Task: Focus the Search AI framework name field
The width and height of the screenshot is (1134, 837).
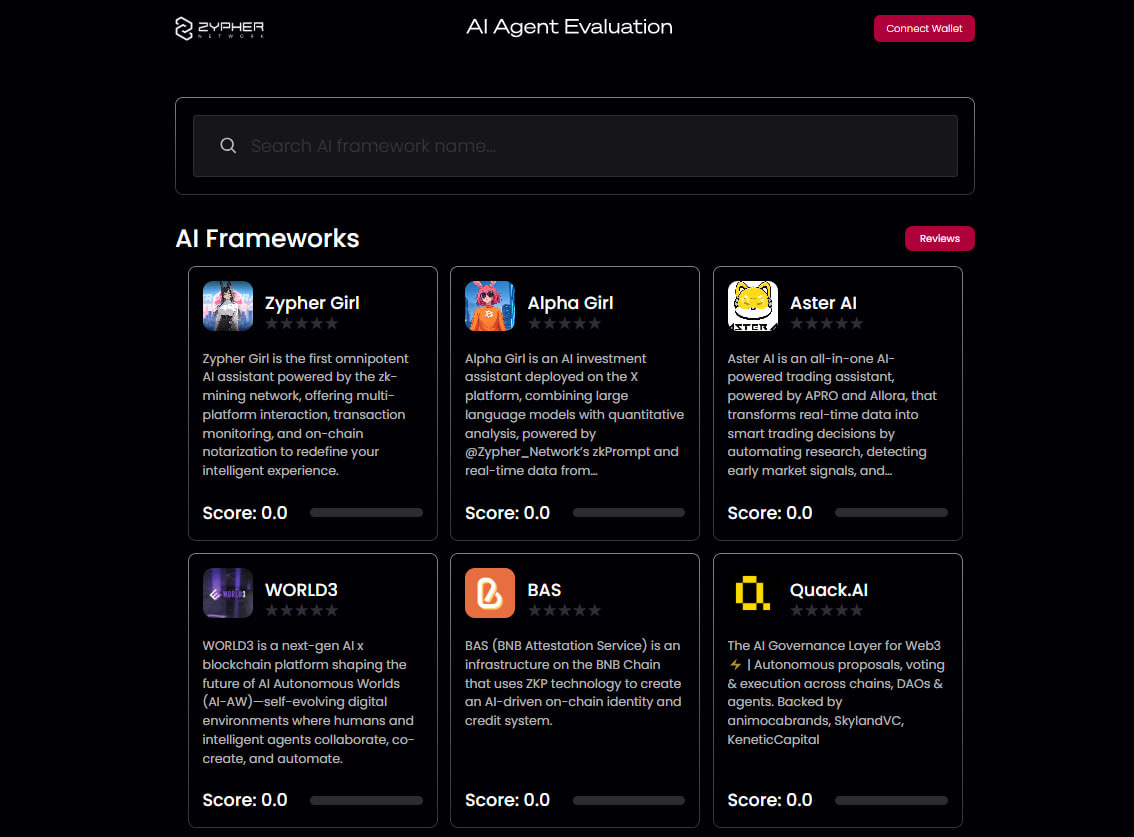Action: (x=575, y=146)
